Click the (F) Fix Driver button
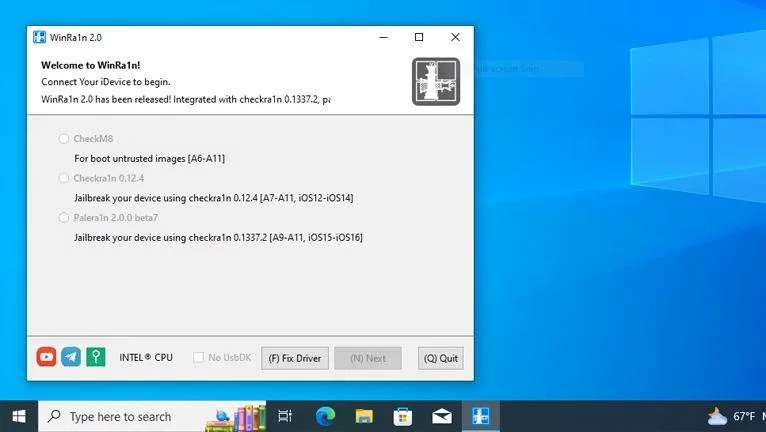The image size is (766, 432). tap(295, 358)
